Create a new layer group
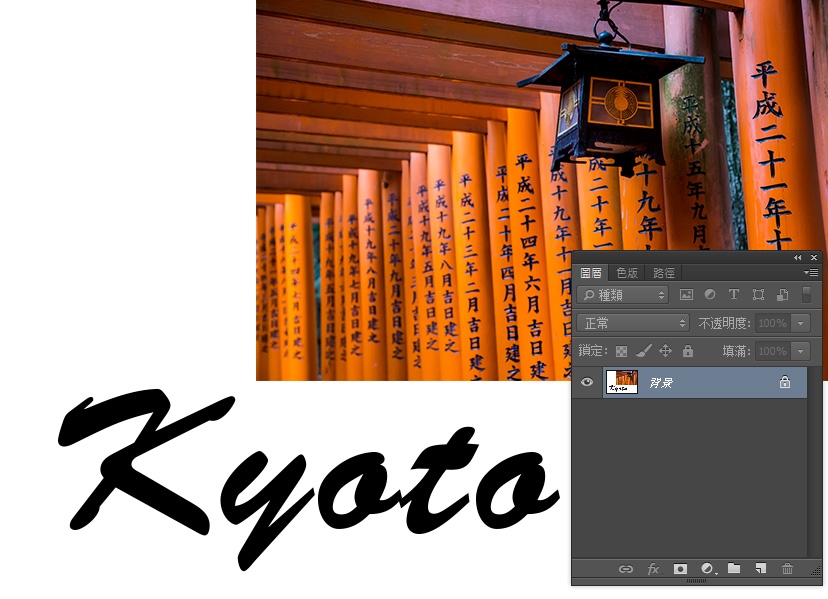The width and height of the screenshot is (828, 599). (734, 569)
